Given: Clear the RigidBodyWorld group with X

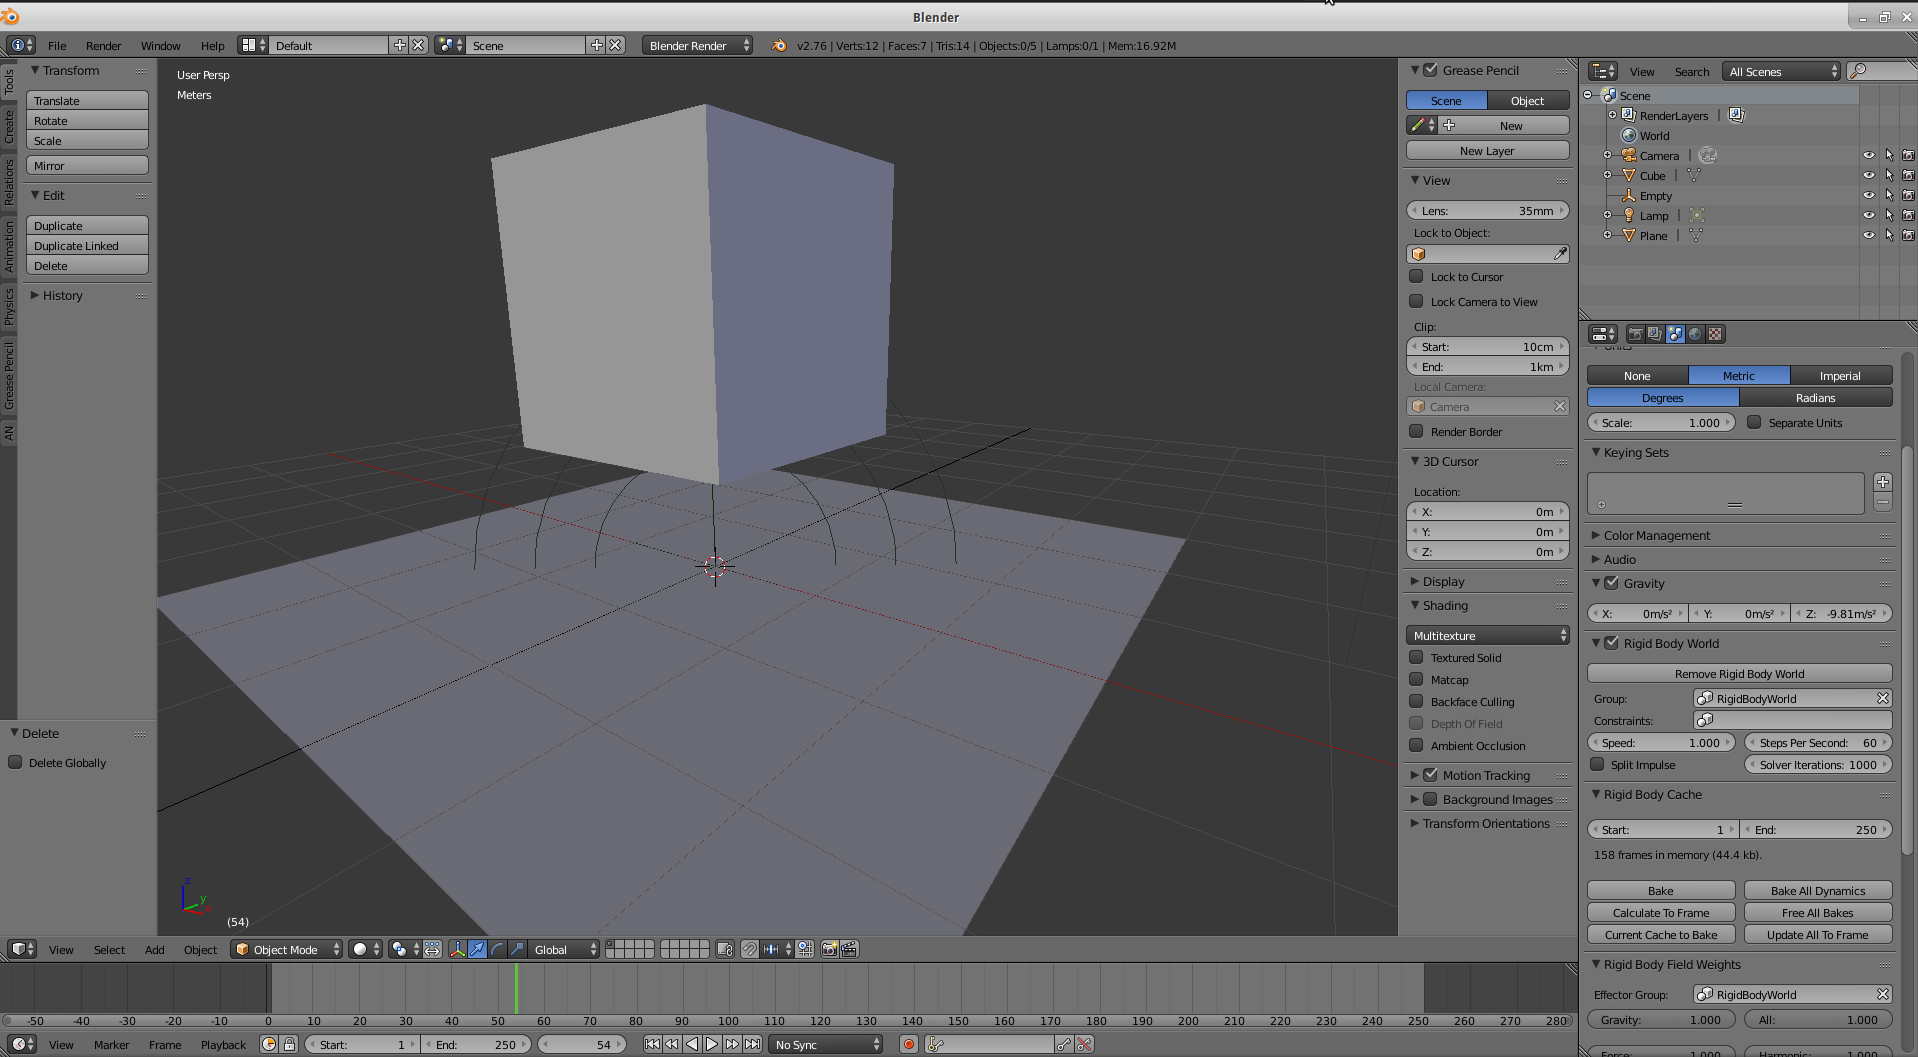Looking at the screenshot, I should coord(1883,698).
